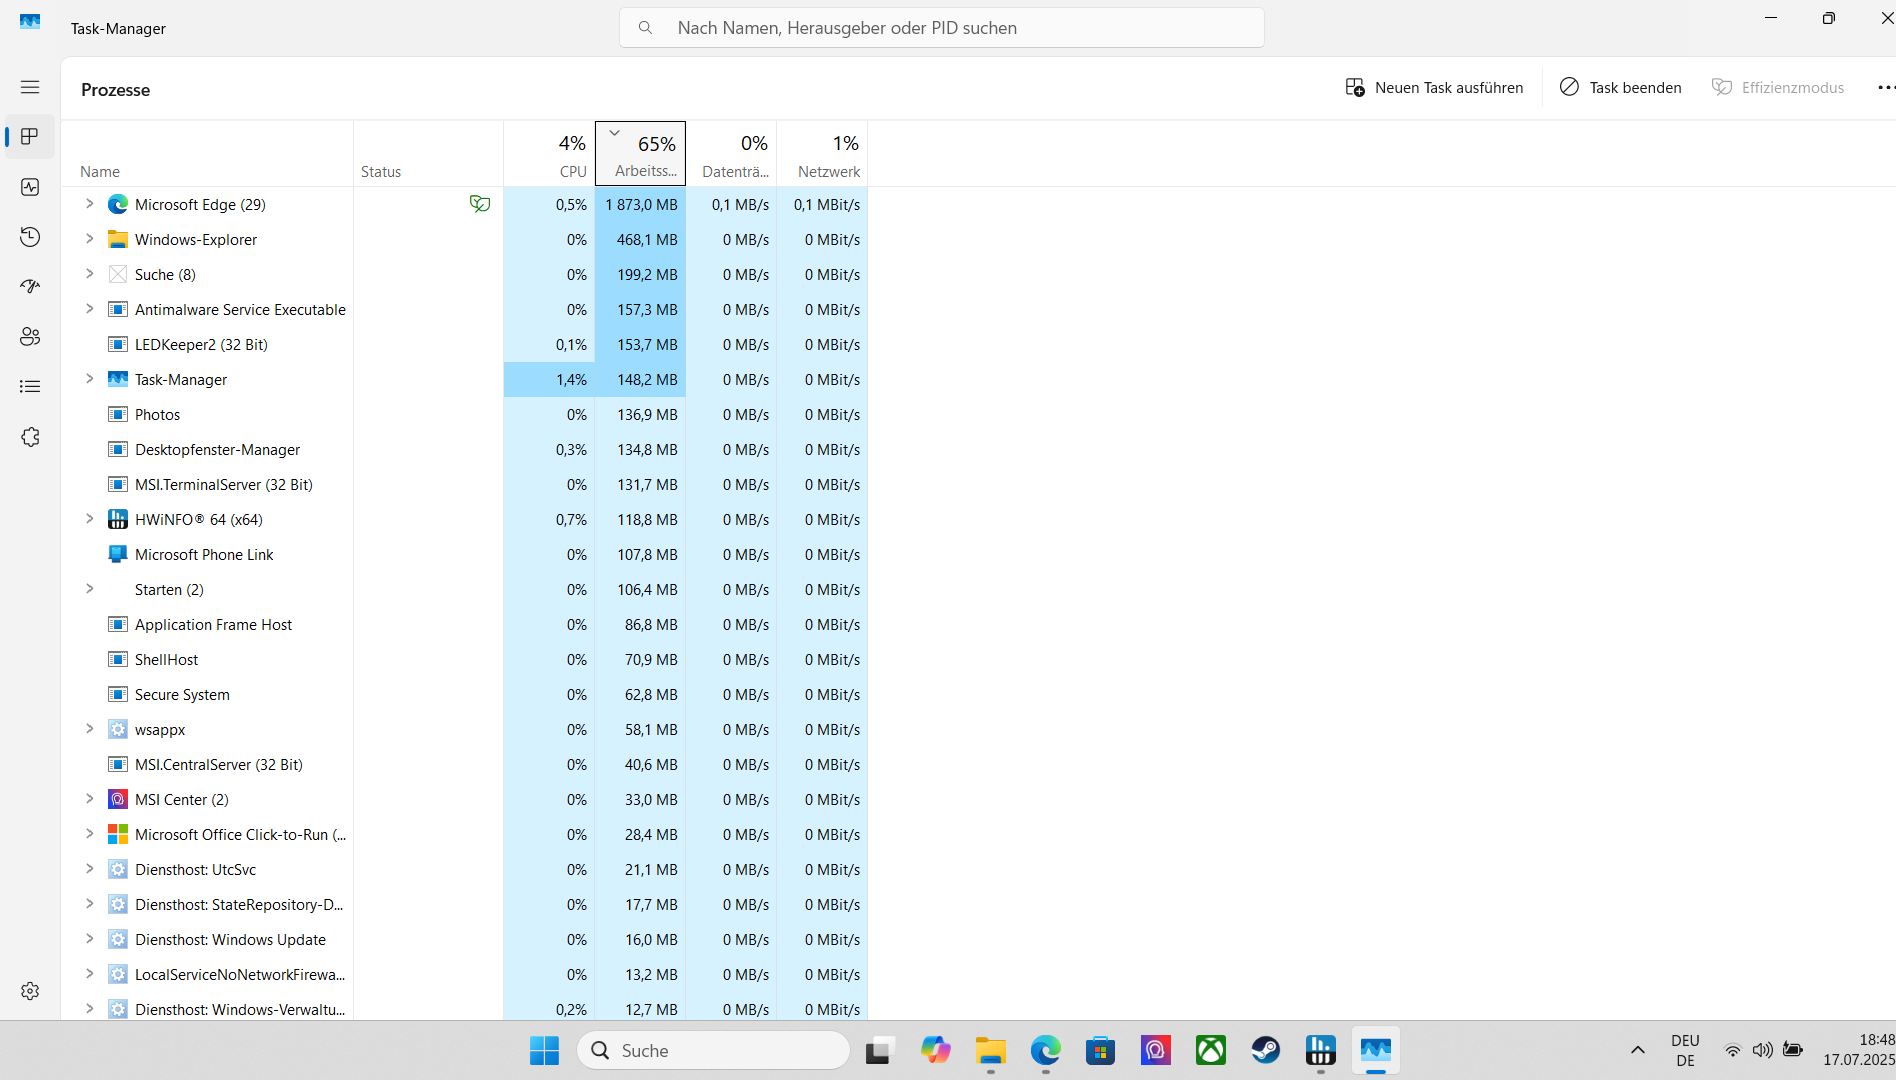Focus the process search field
Screen dimensions: 1896x1080
pos(942,28)
